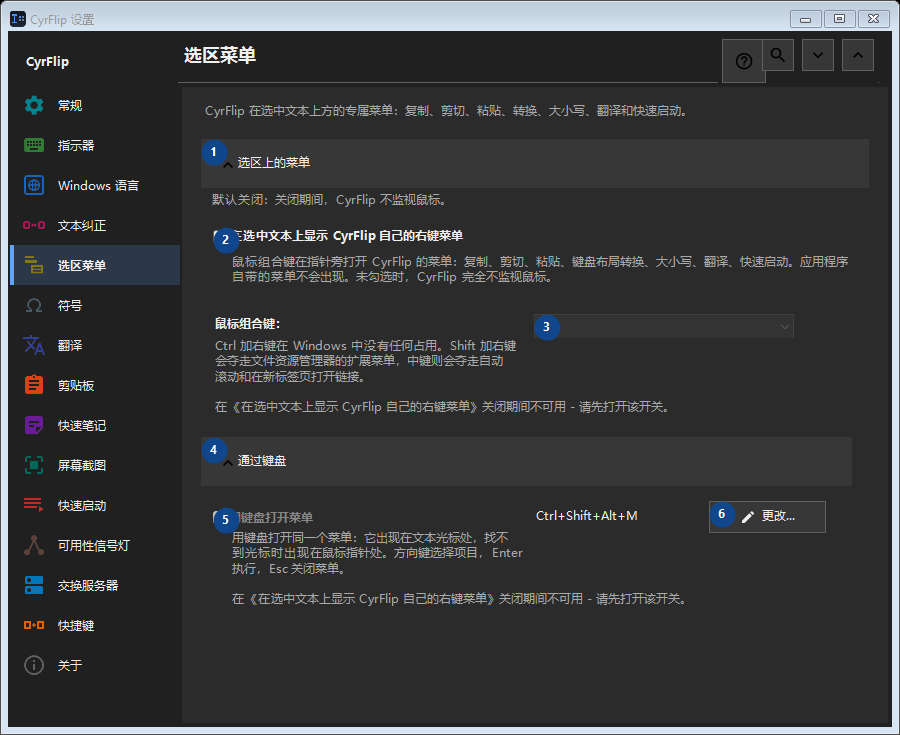
Task: Switch to the 指示器 page
Action: (x=95, y=145)
